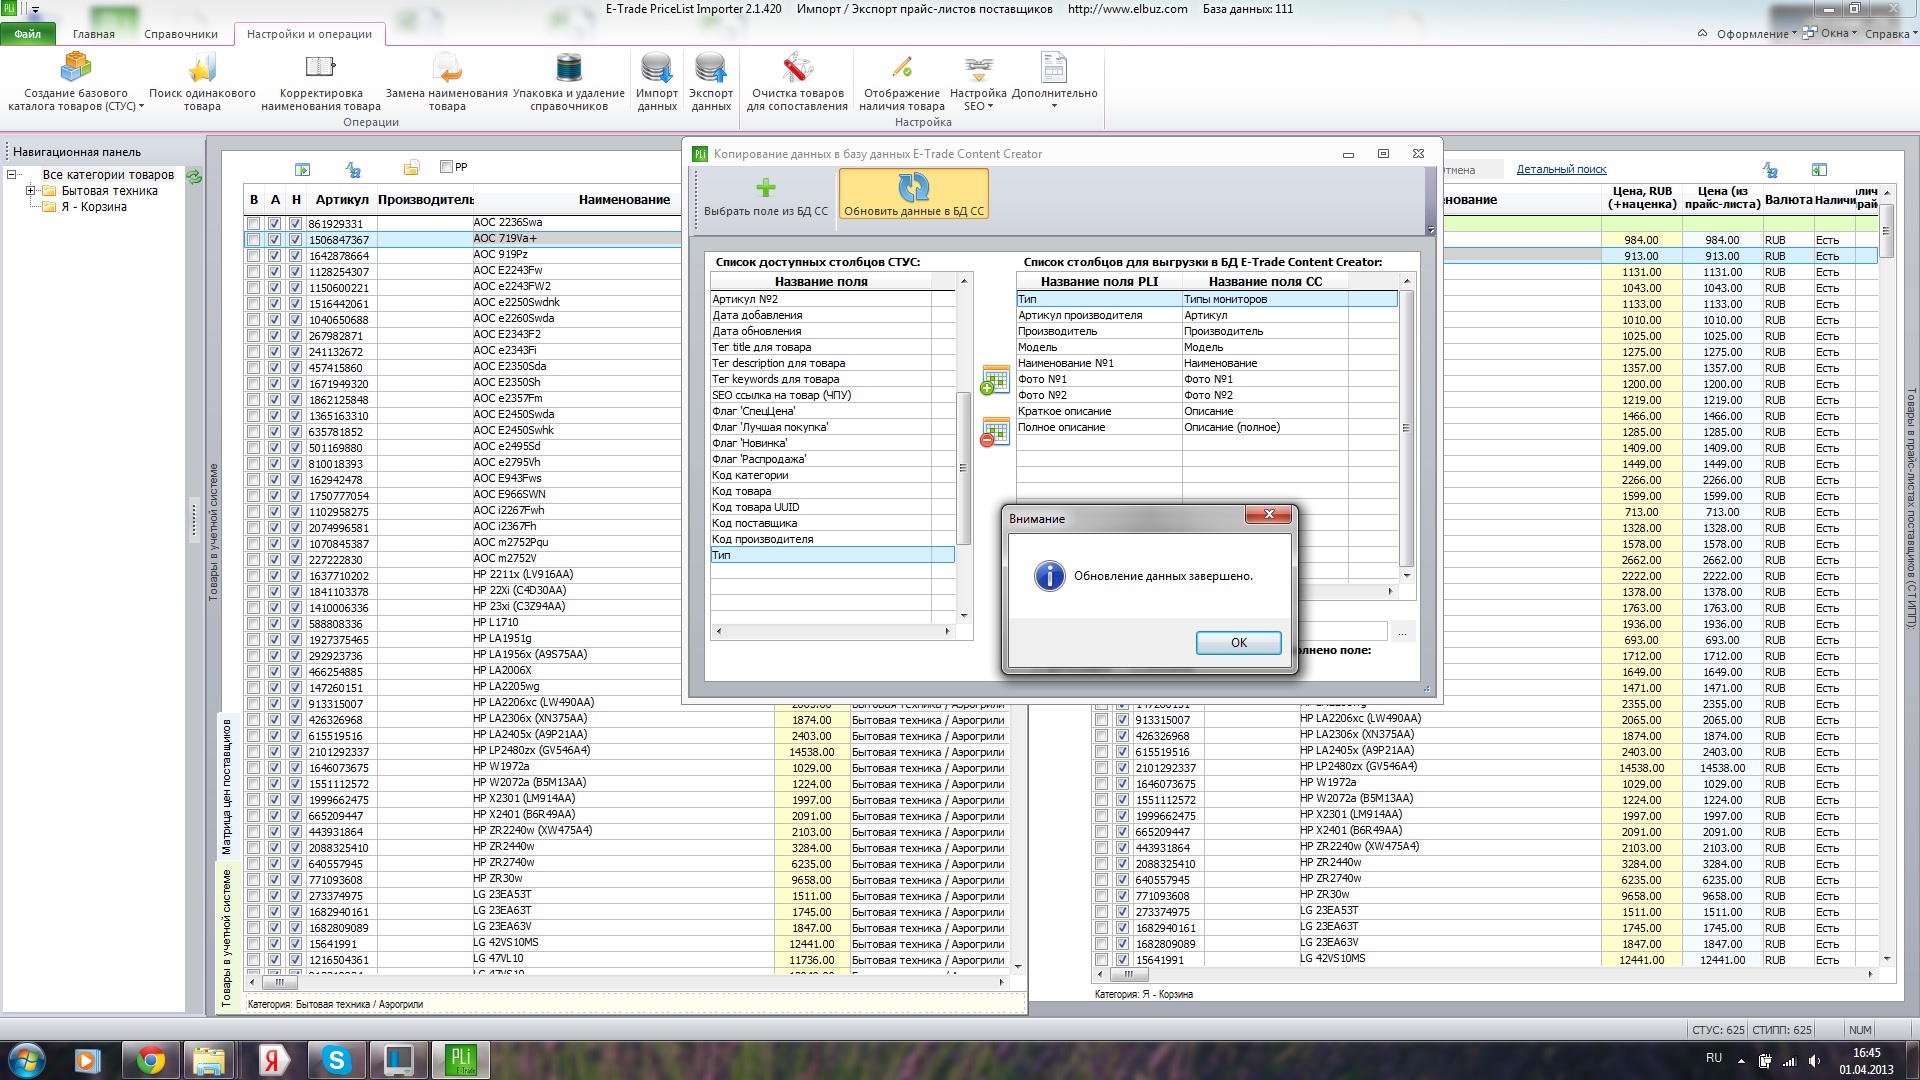Screen dimensions: 1920x1080
Task: Click the '...' browse button in the dialog
Action: tap(1402, 632)
